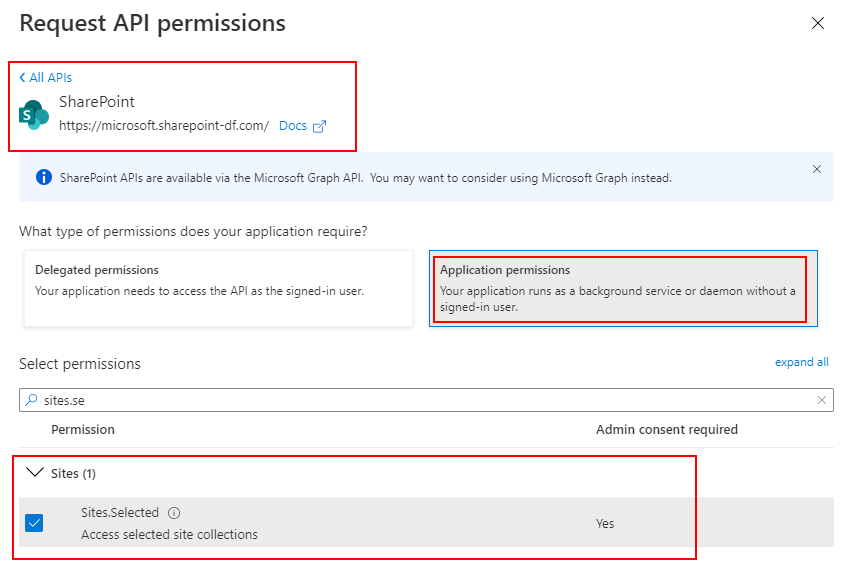Click the external link icon beside Docs
The image size is (843, 584).
(x=319, y=126)
